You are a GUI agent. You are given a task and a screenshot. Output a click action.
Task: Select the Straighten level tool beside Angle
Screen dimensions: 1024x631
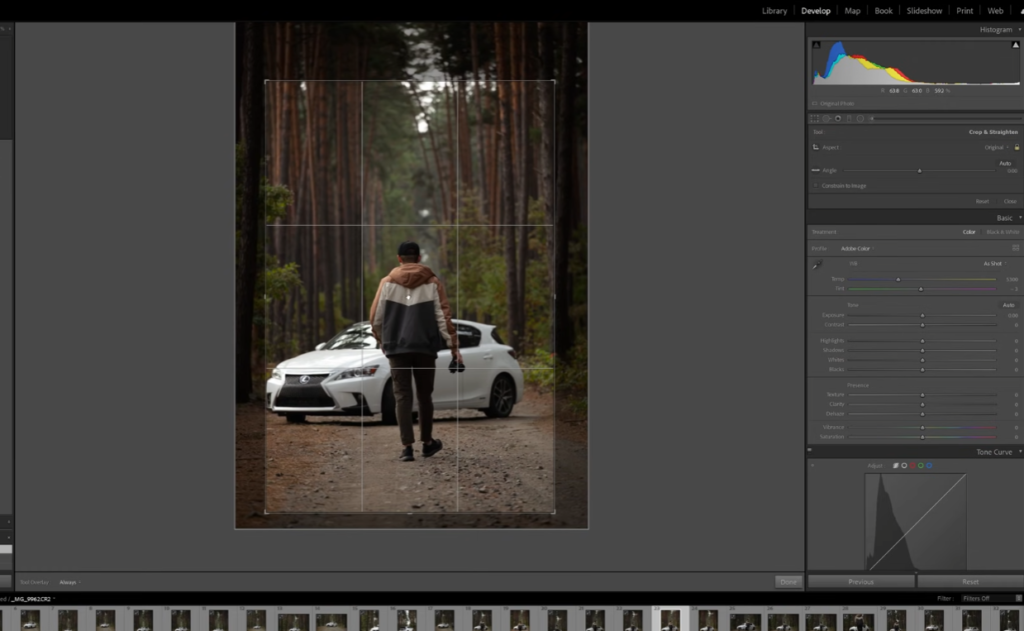pyautogui.click(x=816, y=171)
